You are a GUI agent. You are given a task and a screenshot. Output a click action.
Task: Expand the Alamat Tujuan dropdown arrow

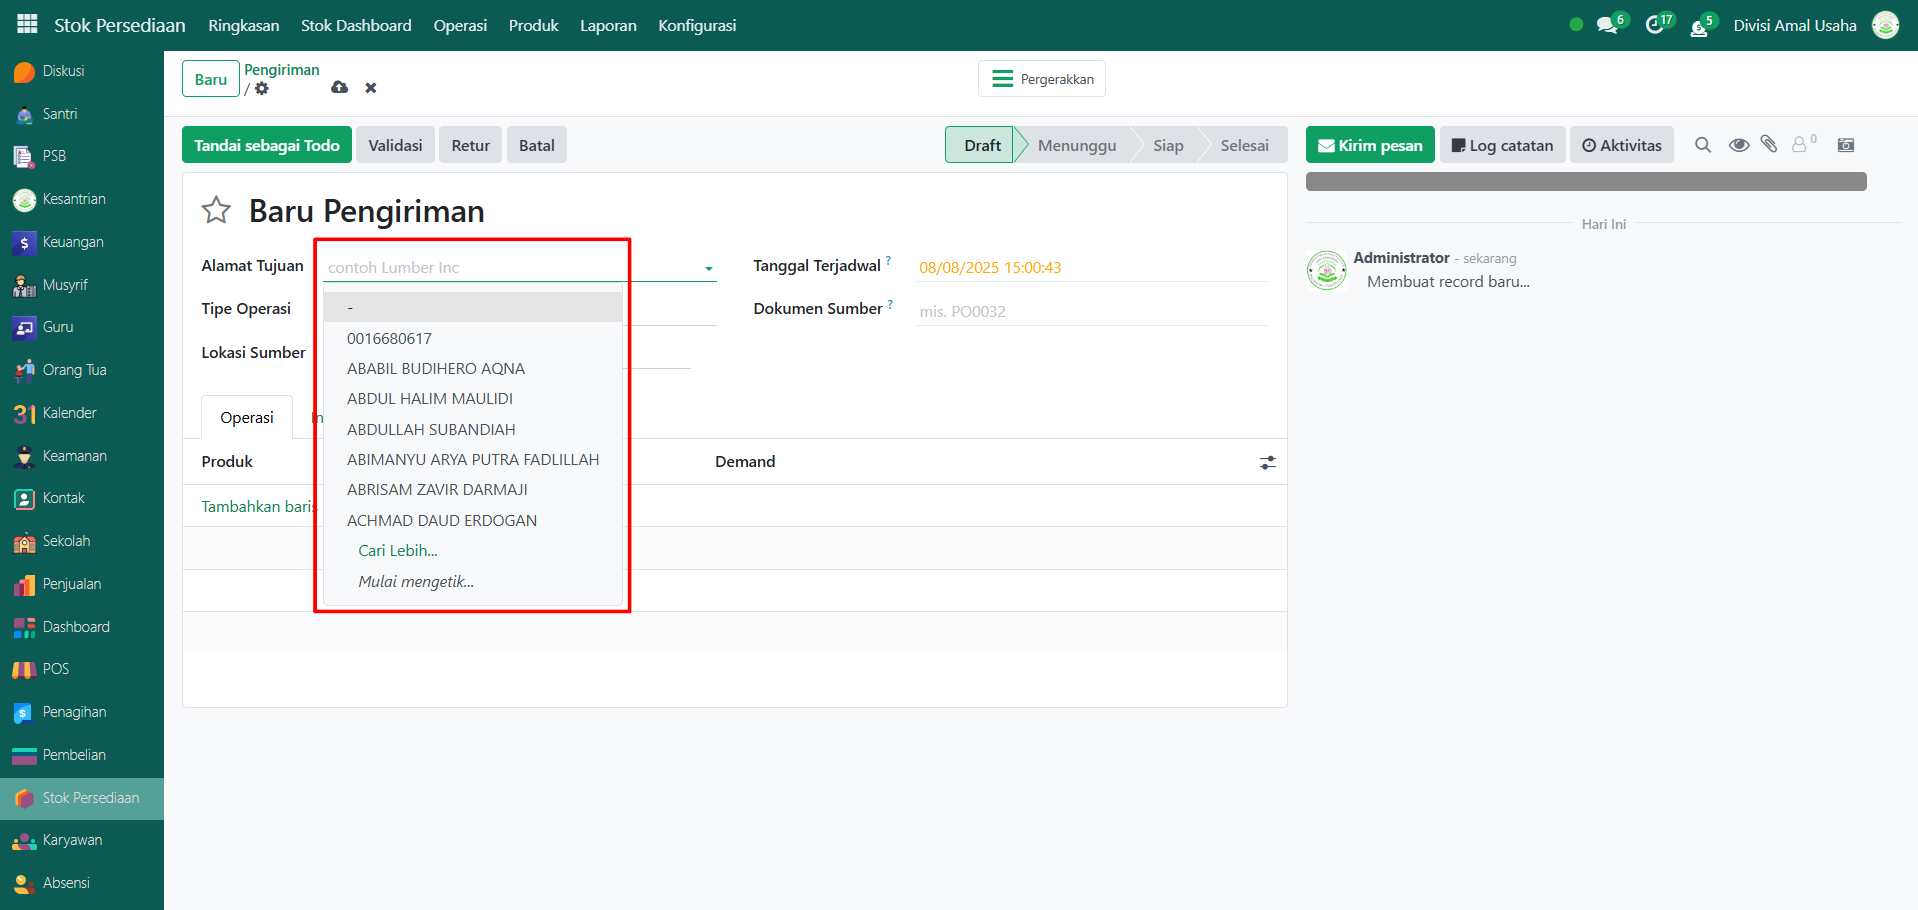click(x=708, y=268)
